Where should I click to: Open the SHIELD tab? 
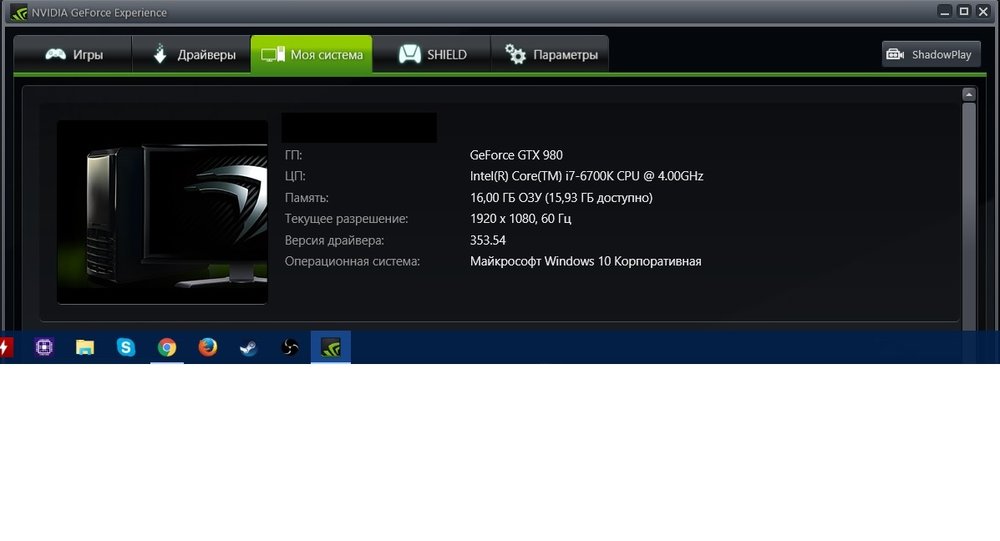[432, 55]
